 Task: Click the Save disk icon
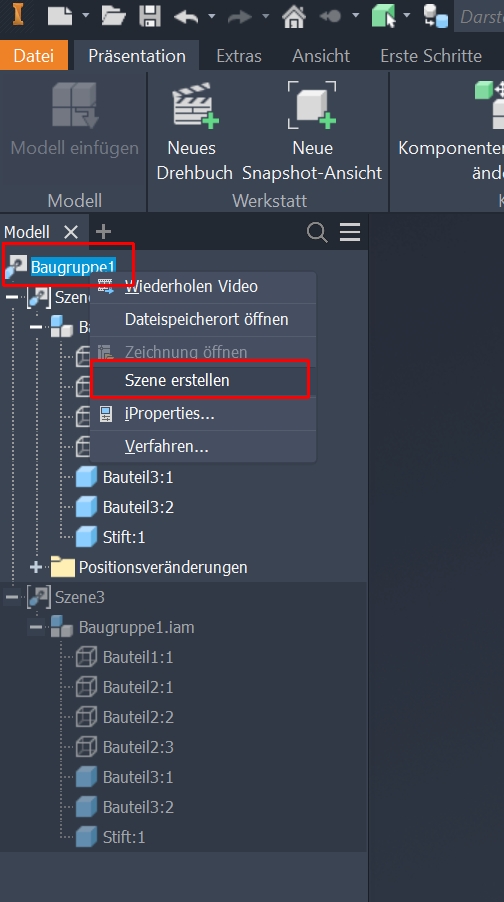click(150, 16)
